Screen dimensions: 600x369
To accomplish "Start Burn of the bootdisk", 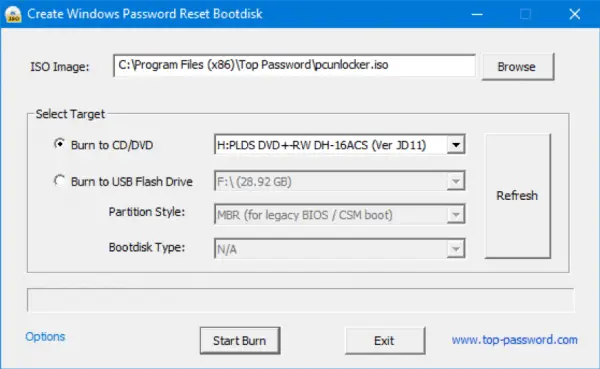I will (x=240, y=340).
